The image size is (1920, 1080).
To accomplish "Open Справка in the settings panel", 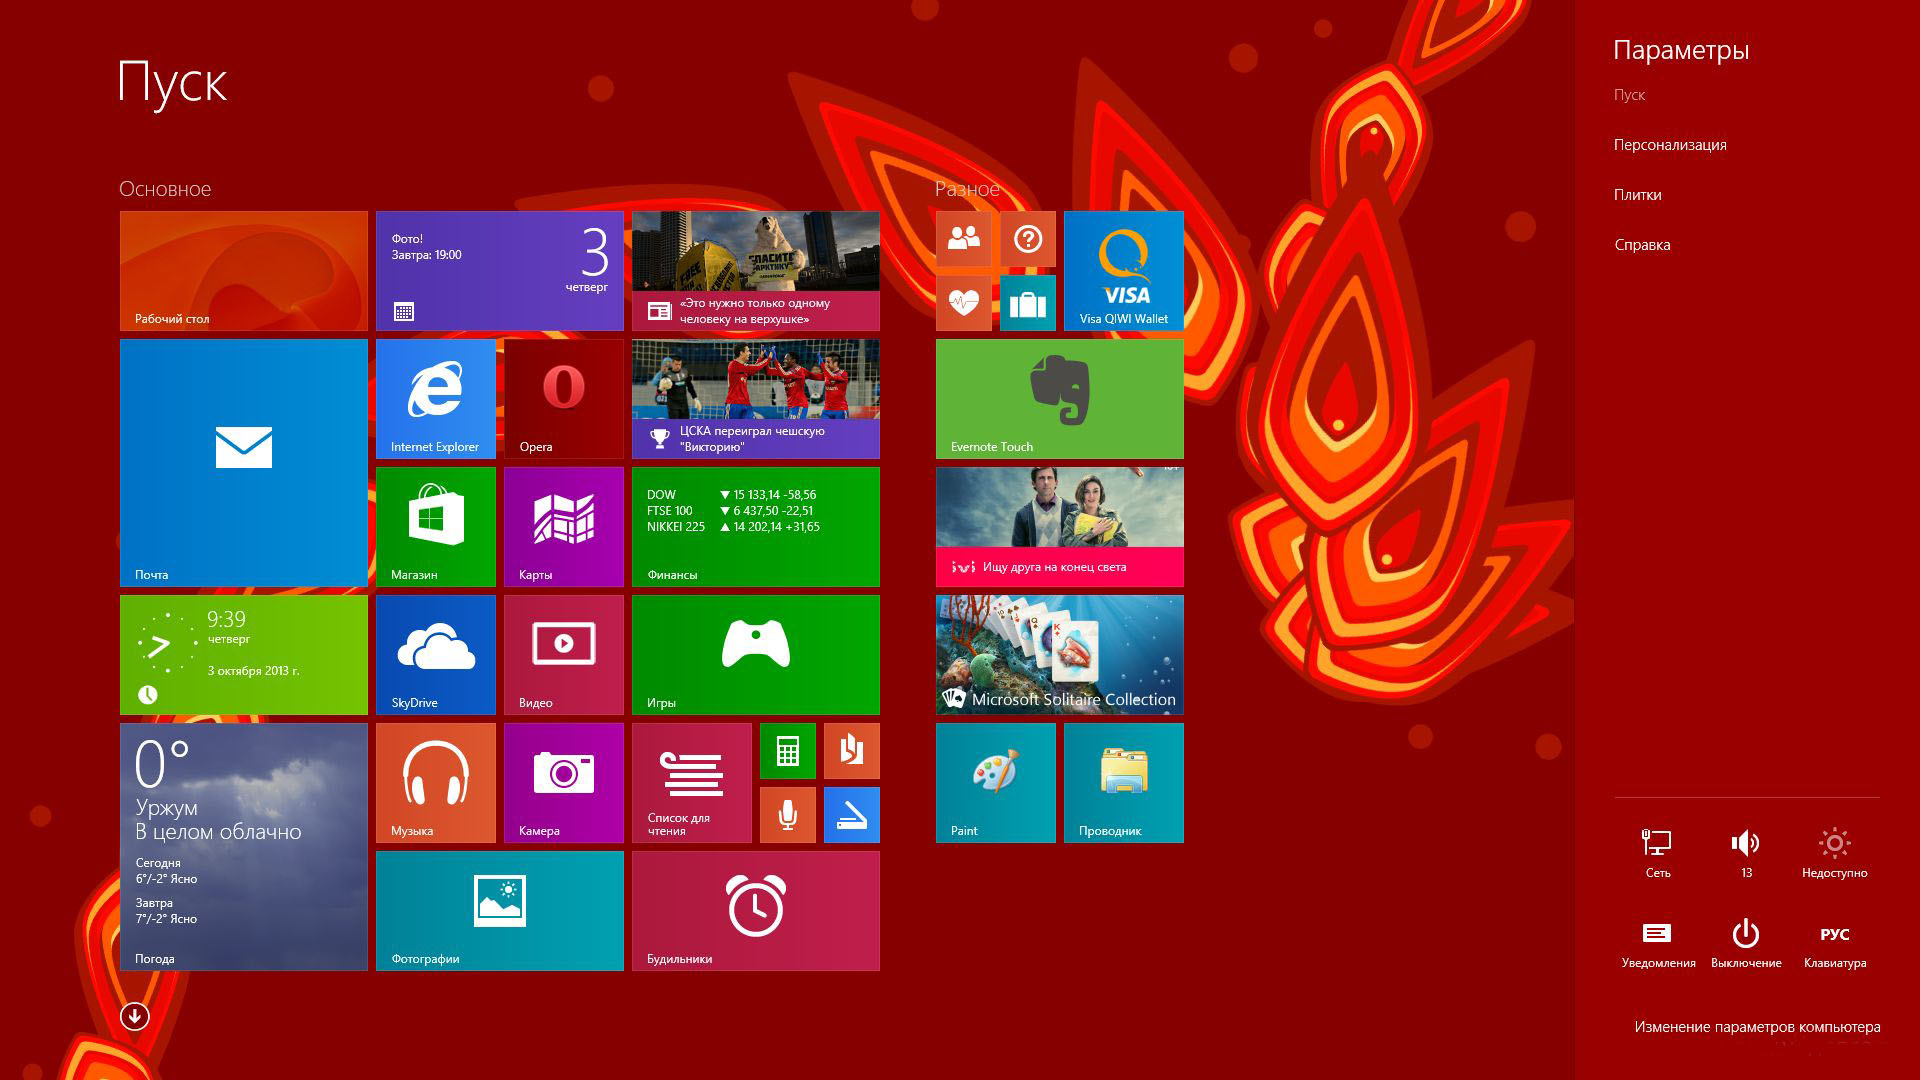I will [1641, 245].
